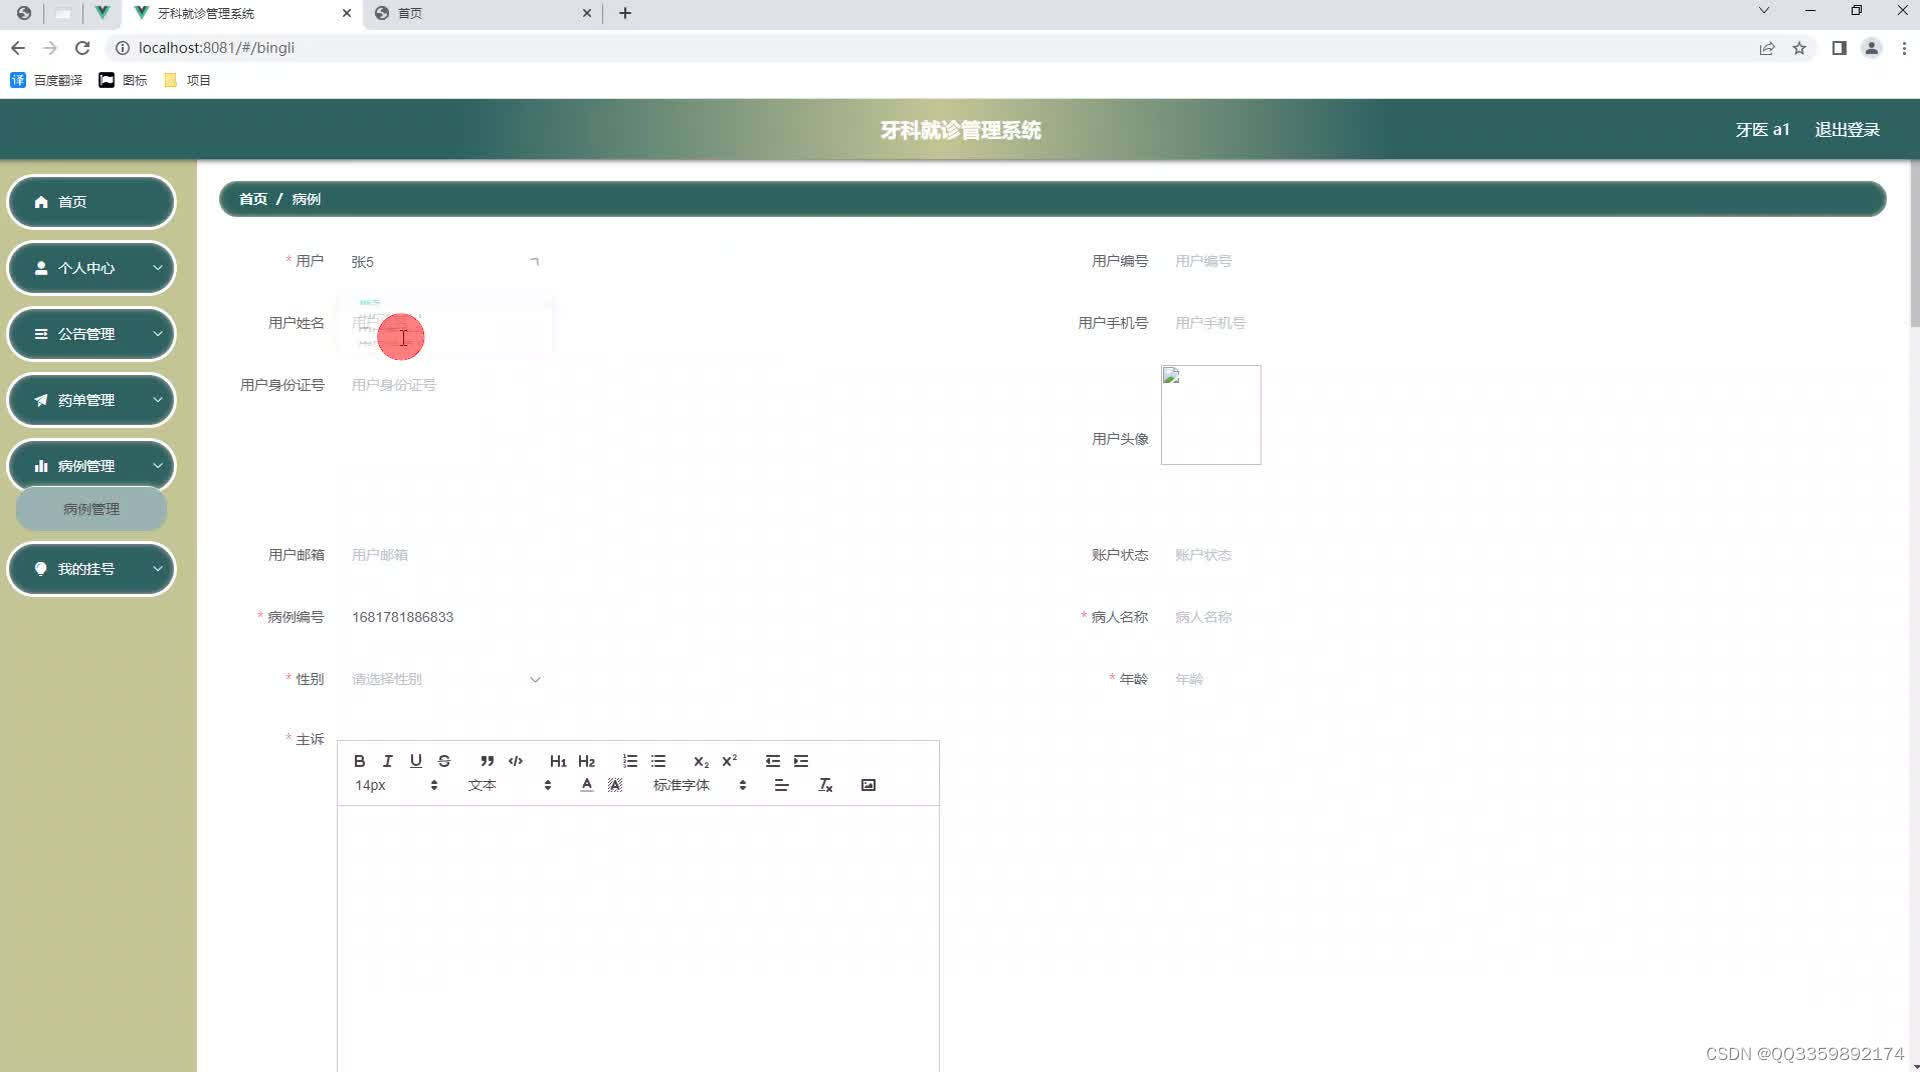
Task: Click 退出登录 logout link
Action: pyautogui.click(x=1847, y=130)
